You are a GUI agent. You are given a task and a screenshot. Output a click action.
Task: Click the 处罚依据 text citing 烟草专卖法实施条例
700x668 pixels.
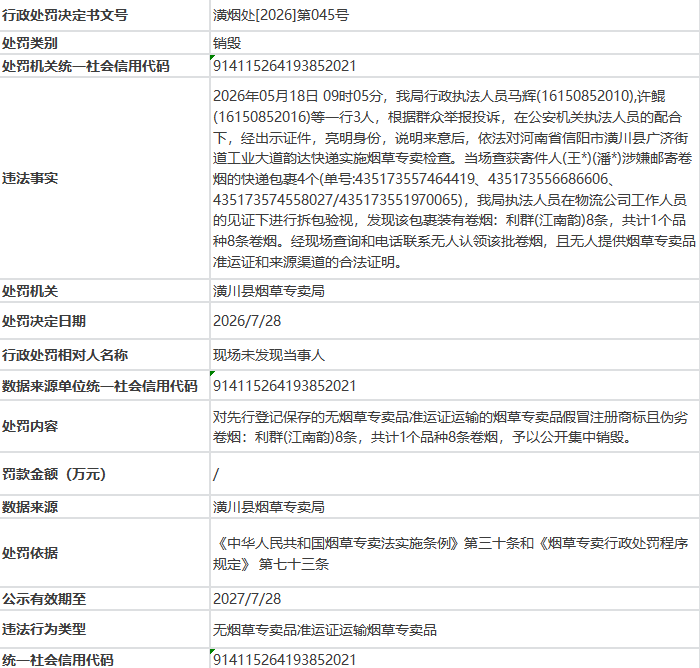pyautogui.click(x=450, y=554)
